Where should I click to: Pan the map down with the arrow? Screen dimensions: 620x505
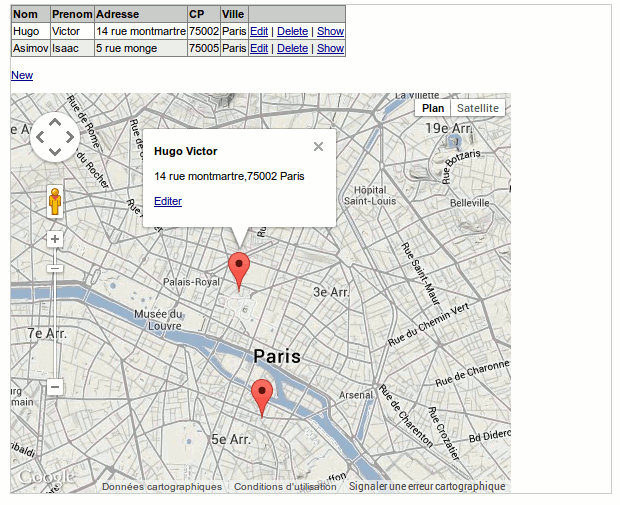pyautogui.click(x=55, y=153)
